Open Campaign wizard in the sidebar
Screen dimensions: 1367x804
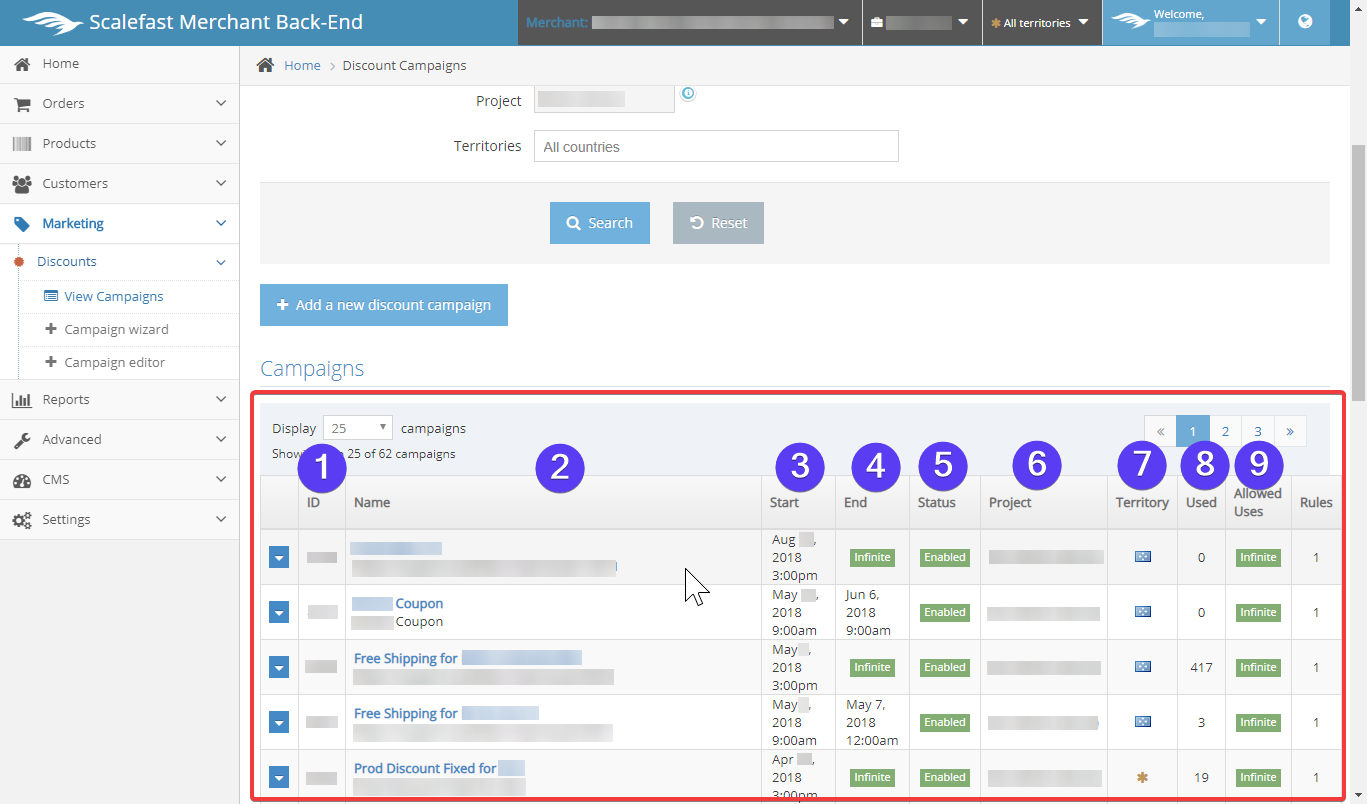[x=116, y=329]
